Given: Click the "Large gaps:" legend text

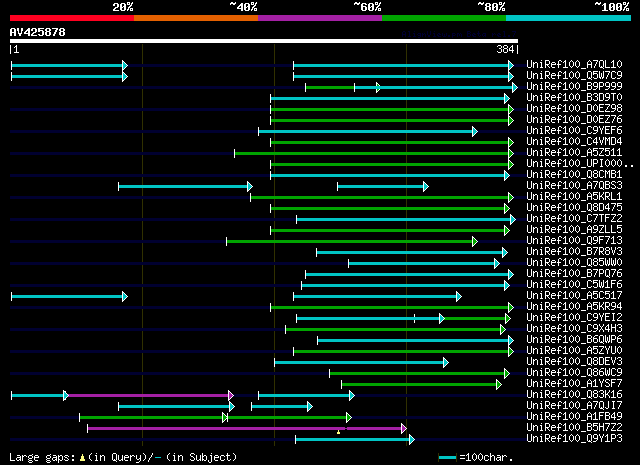Looking at the screenshot, I should [42, 457].
